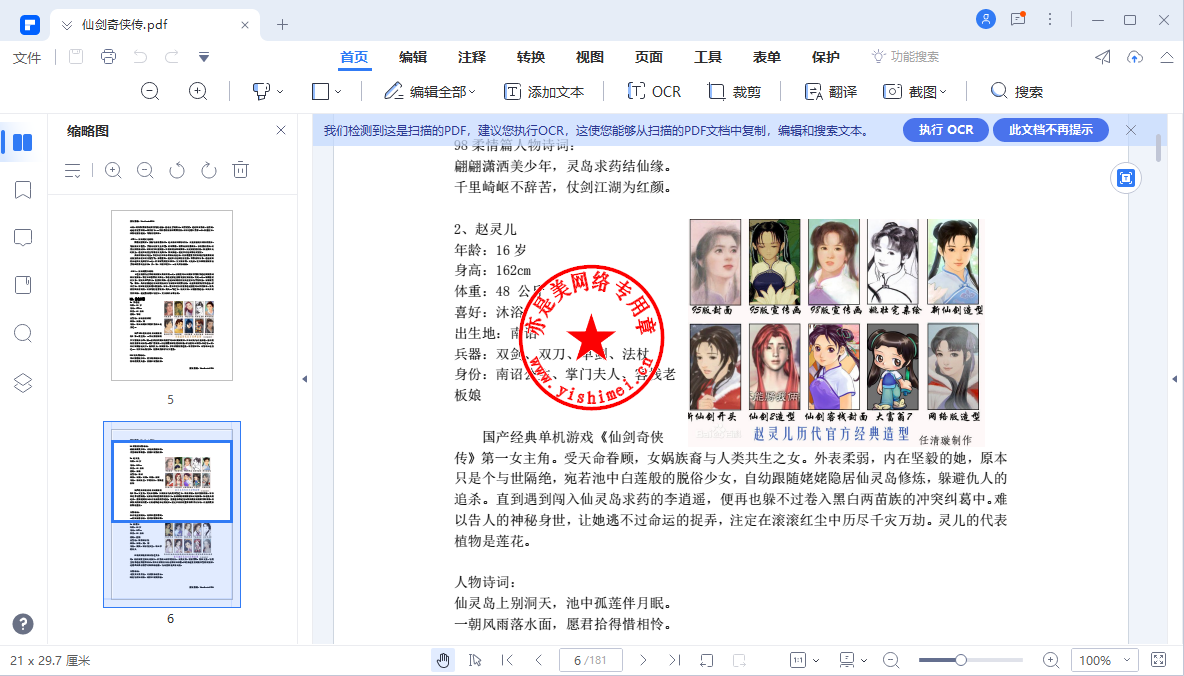Switch to 视图 view tab
The width and height of the screenshot is (1184, 676).
[x=590, y=57]
